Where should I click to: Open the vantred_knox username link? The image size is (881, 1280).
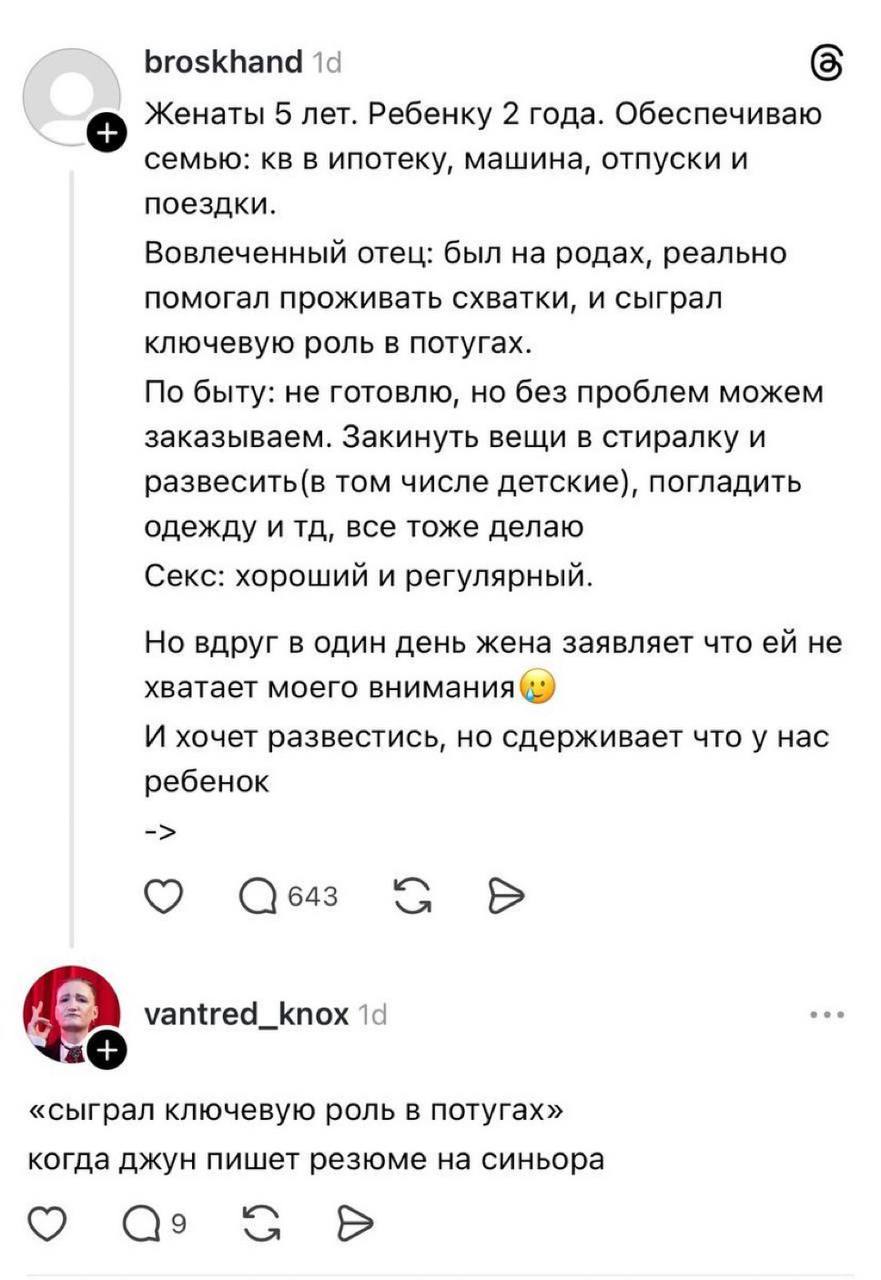[x=247, y=1014]
